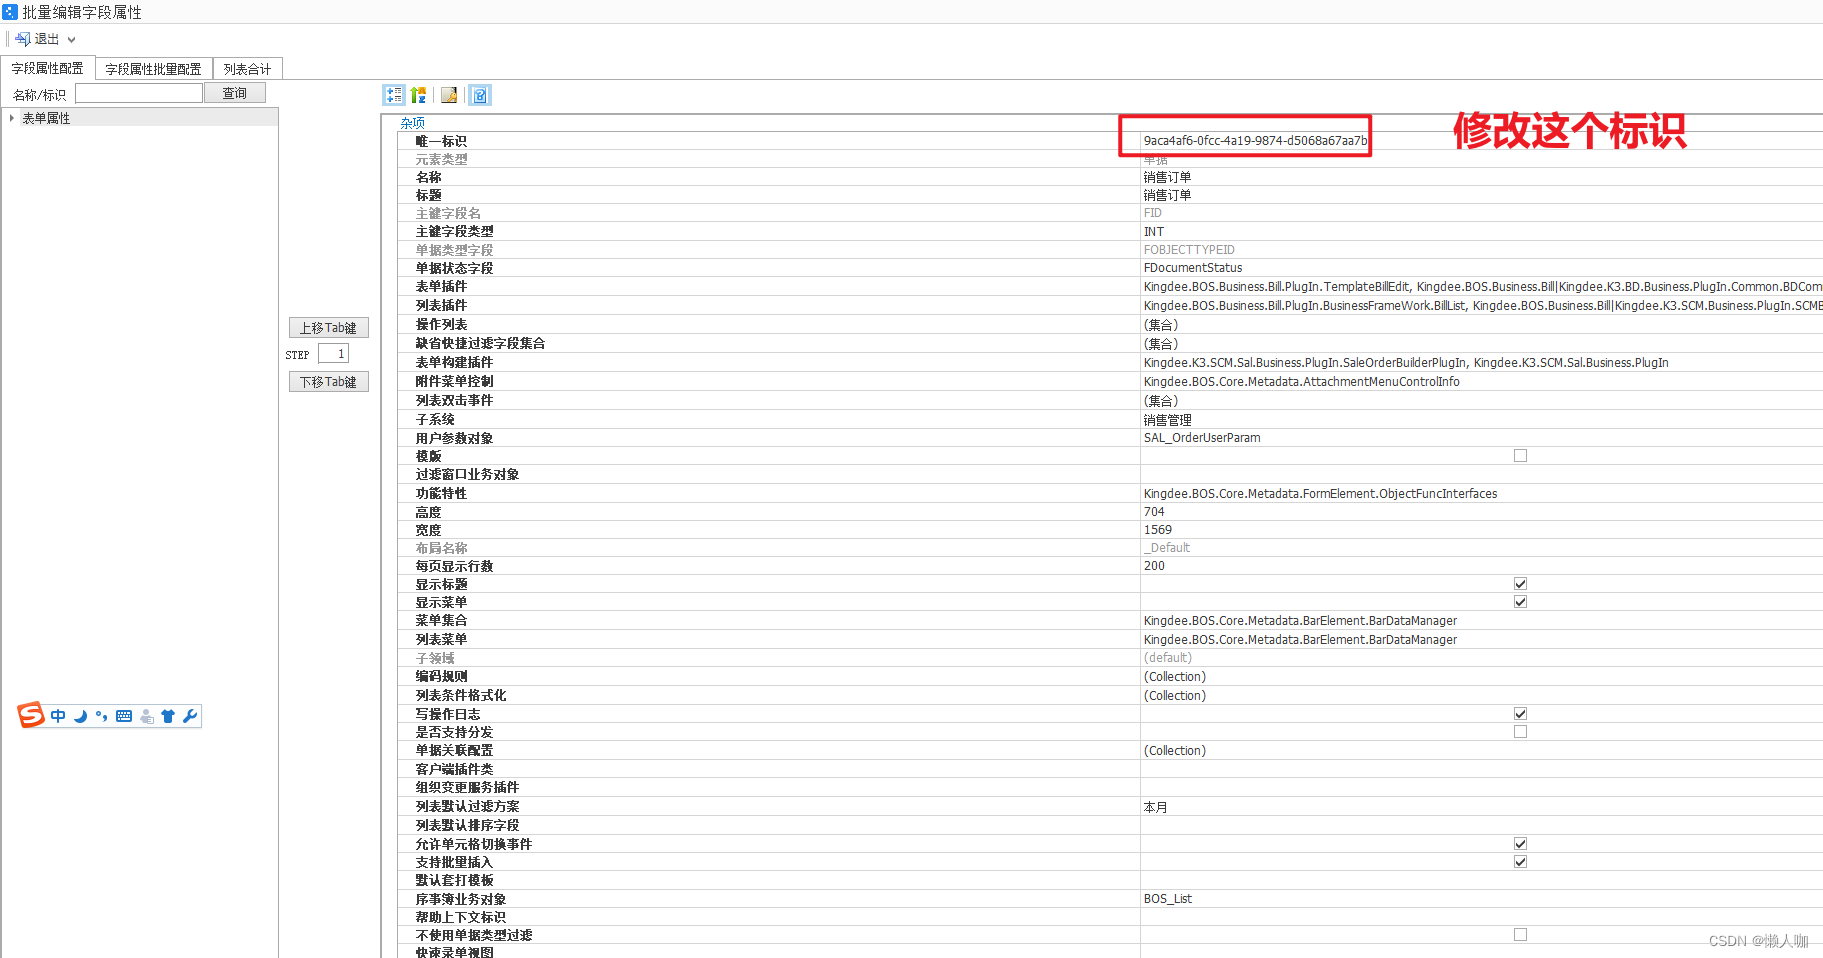Click the property pages key icon
Screen dimensions: 1823x958
(x=449, y=95)
